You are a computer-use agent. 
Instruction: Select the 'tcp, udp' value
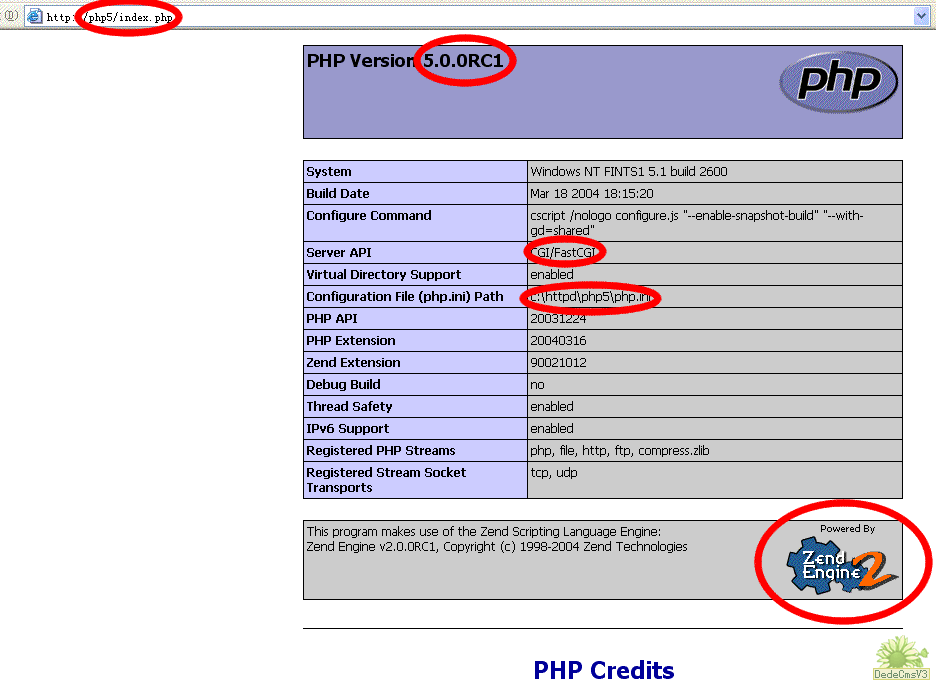click(x=554, y=473)
